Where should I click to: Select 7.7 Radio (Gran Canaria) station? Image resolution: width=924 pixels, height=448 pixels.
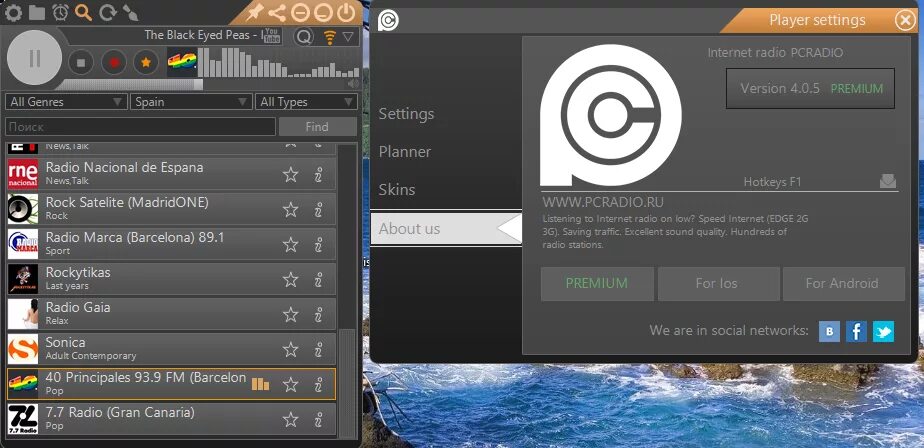click(x=171, y=419)
